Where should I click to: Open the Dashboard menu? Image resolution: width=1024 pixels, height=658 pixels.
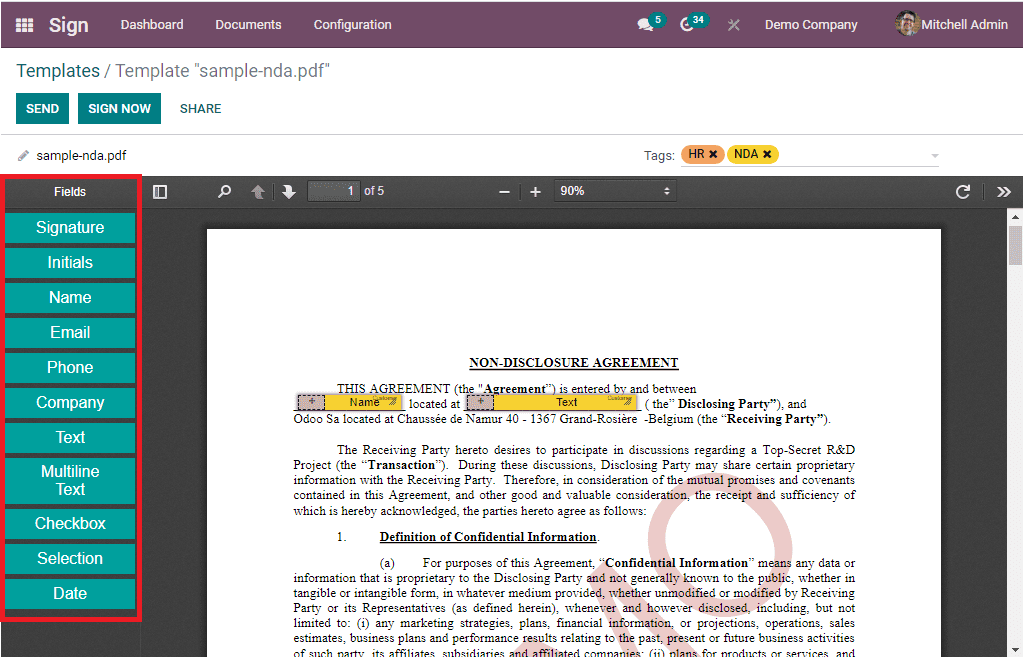152,25
